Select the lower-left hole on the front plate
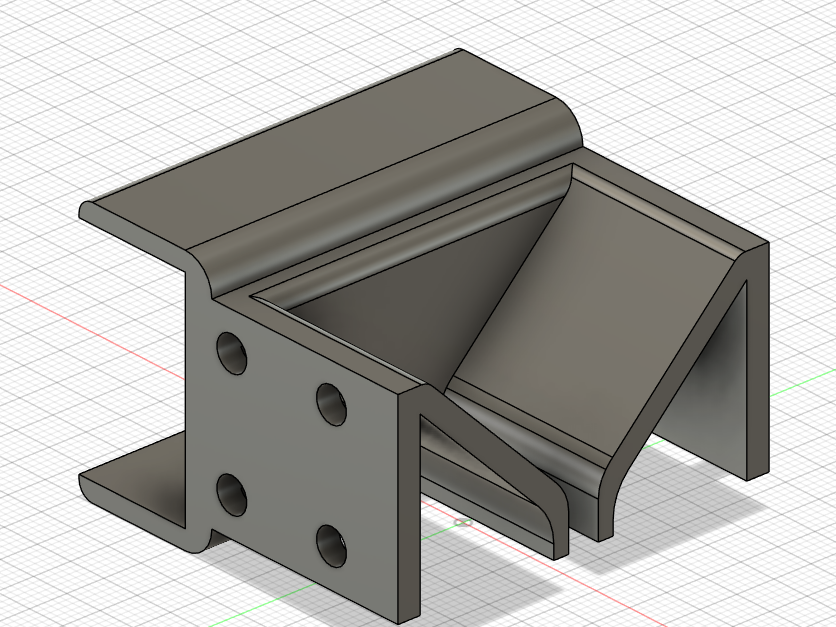Image resolution: width=836 pixels, height=627 pixels. [x=231, y=495]
